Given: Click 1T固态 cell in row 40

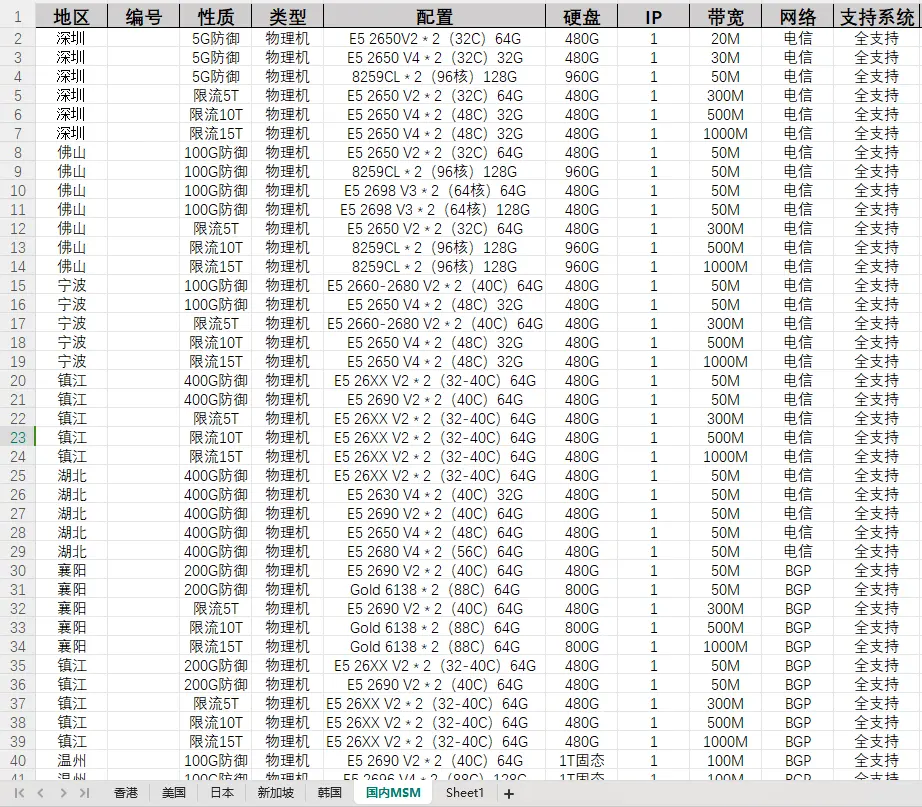Looking at the screenshot, I should pos(582,761).
